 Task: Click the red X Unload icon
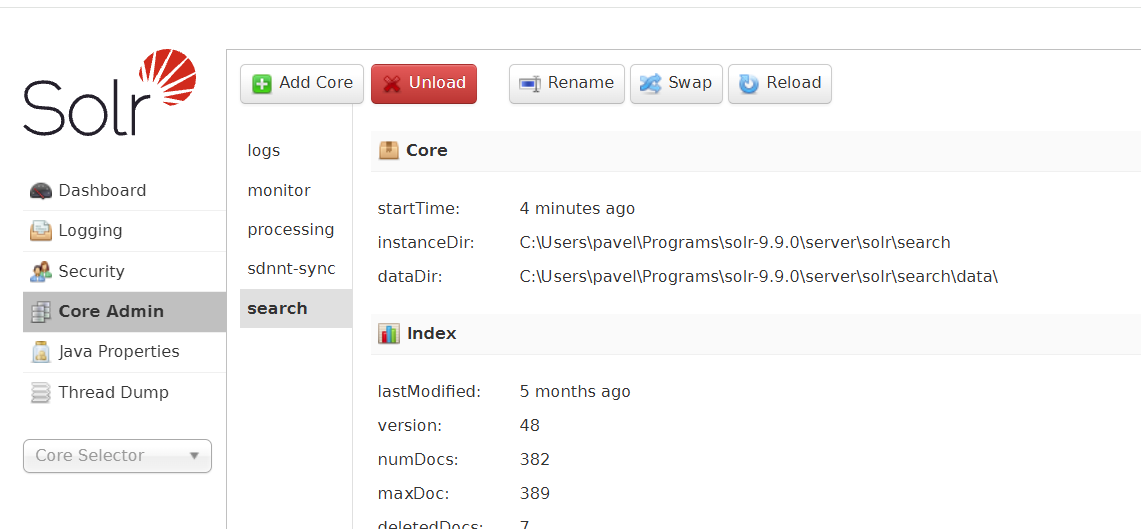point(392,84)
